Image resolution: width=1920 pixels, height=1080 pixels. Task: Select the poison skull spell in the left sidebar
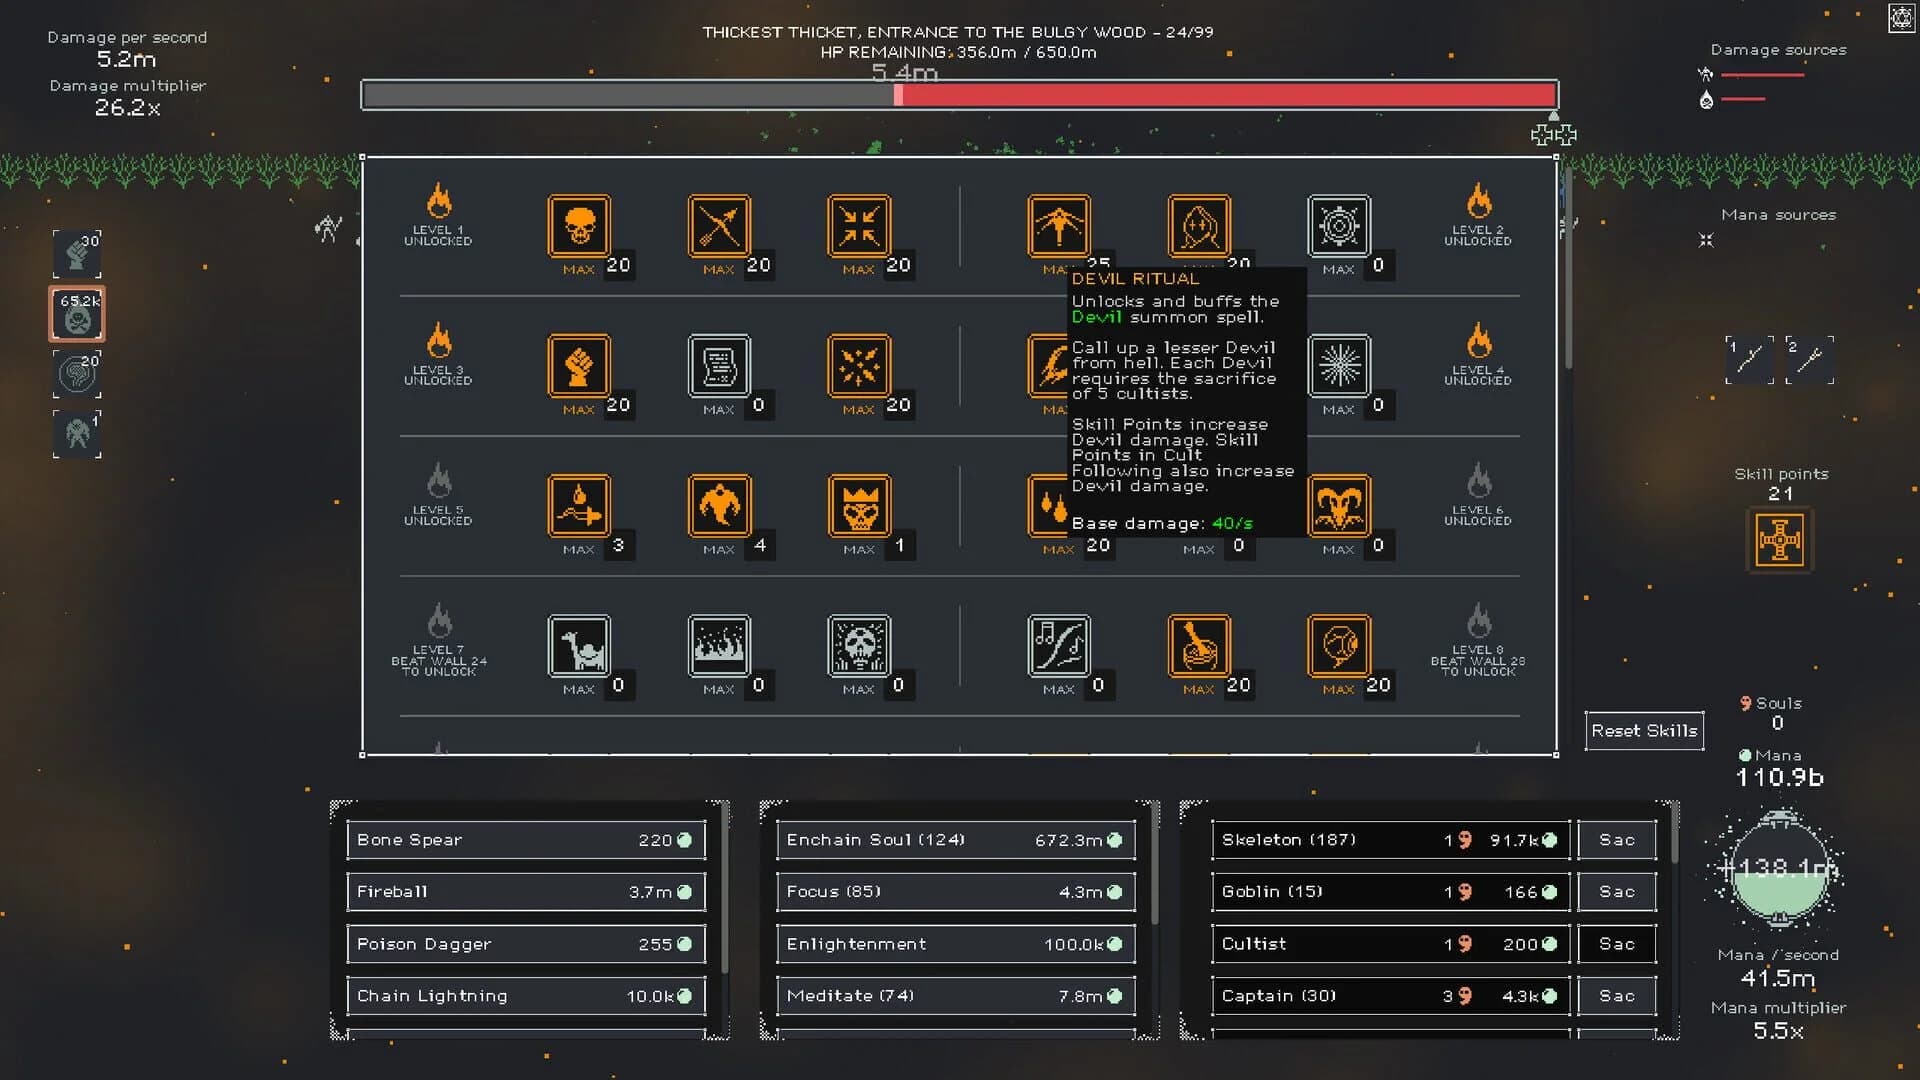coord(76,314)
